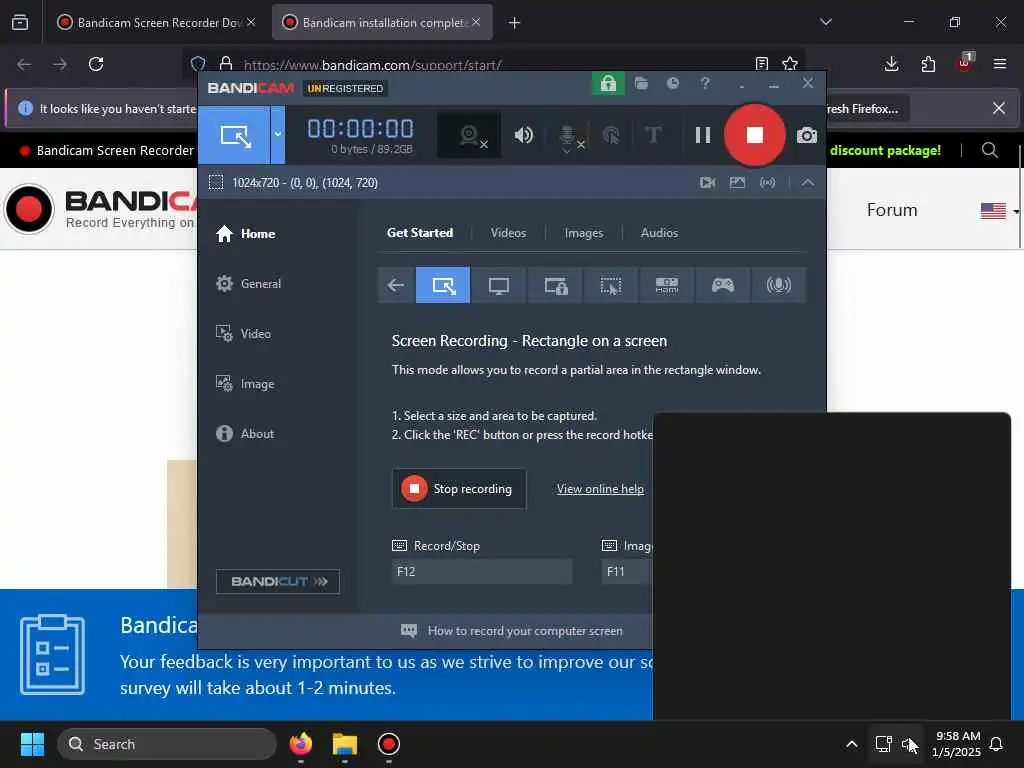Screen dimensions: 1024x768
Task: Open the recording mode dropdown arrow
Action: point(278,135)
